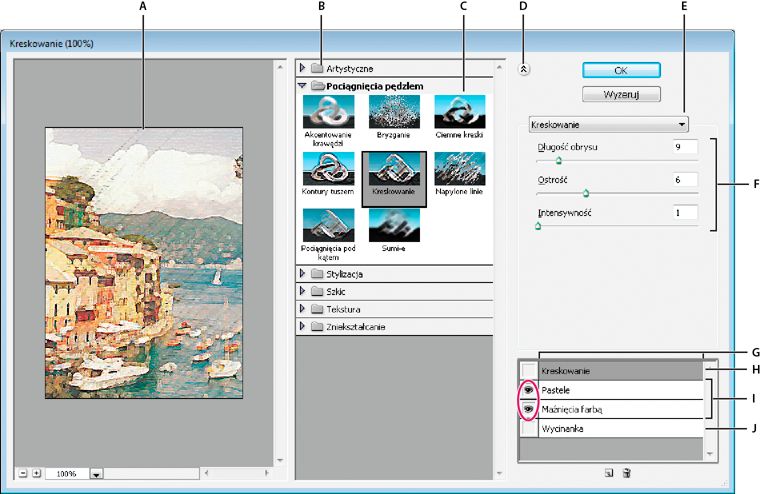Select the Ciemne kreski filter thumbnail
Screen dimensions: 761x494
[459, 112]
